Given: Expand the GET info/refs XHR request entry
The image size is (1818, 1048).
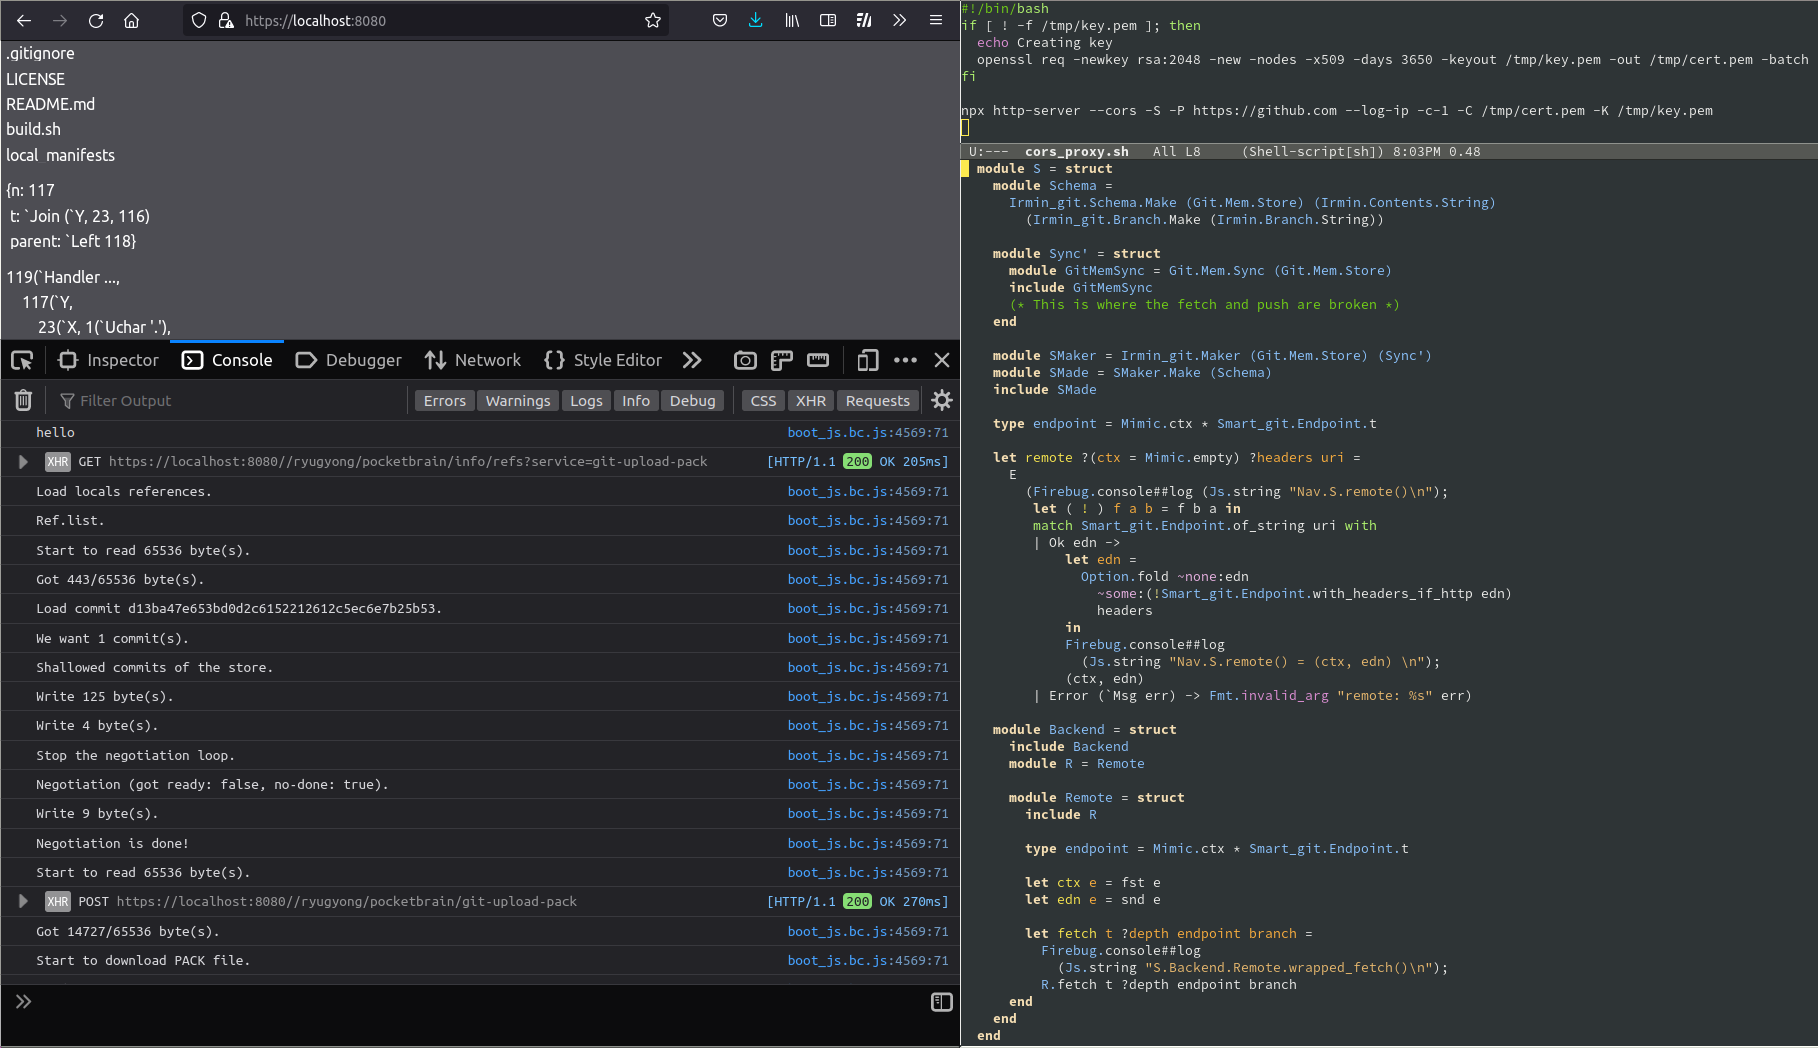Looking at the screenshot, I should click(x=23, y=462).
